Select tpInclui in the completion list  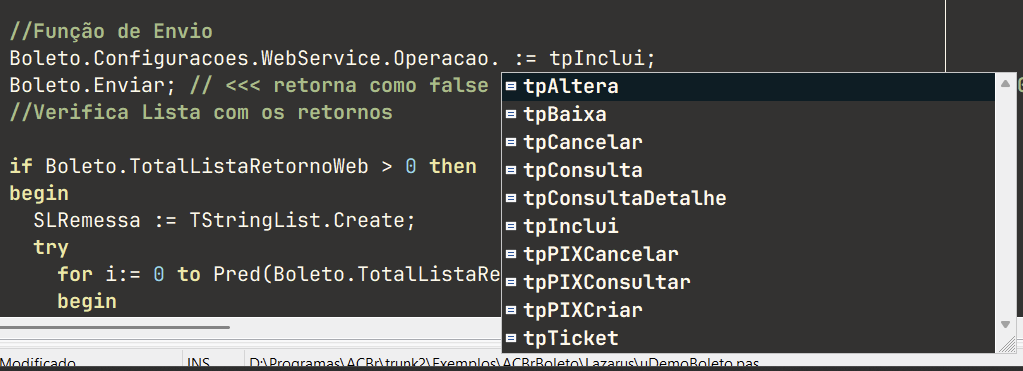coord(749,226)
